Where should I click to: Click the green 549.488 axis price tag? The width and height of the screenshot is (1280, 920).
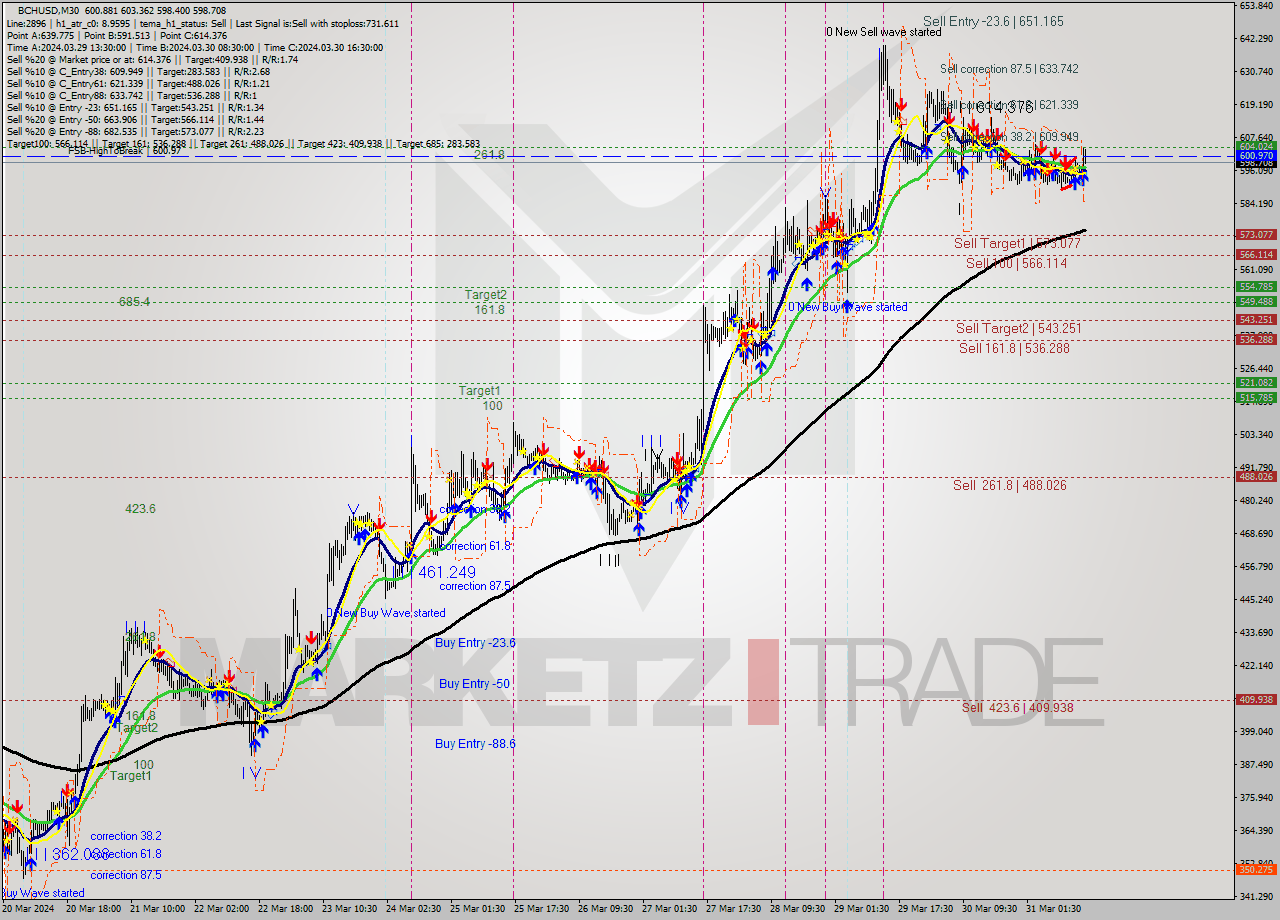tap(1256, 302)
